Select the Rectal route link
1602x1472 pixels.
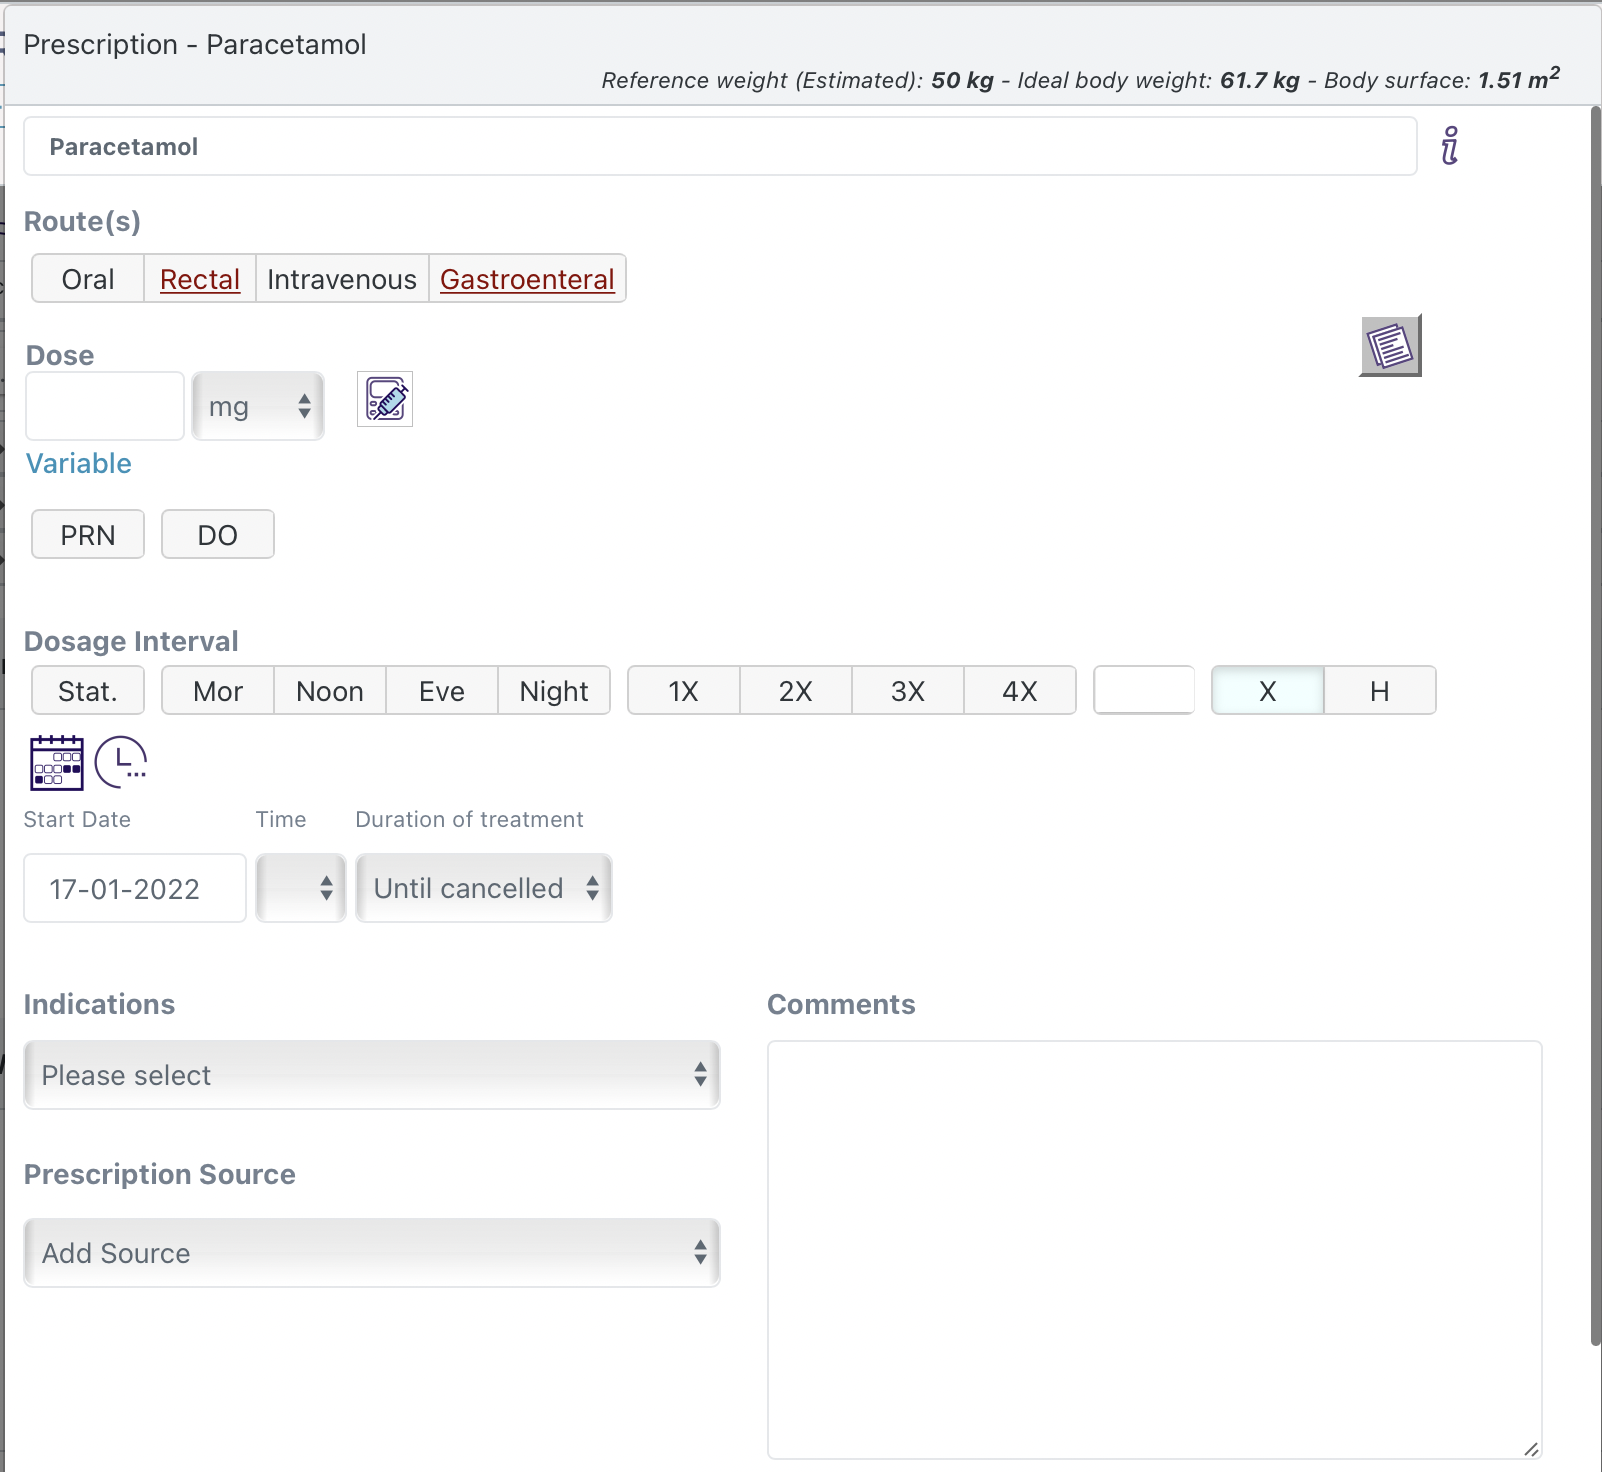[x=199, y=279]
